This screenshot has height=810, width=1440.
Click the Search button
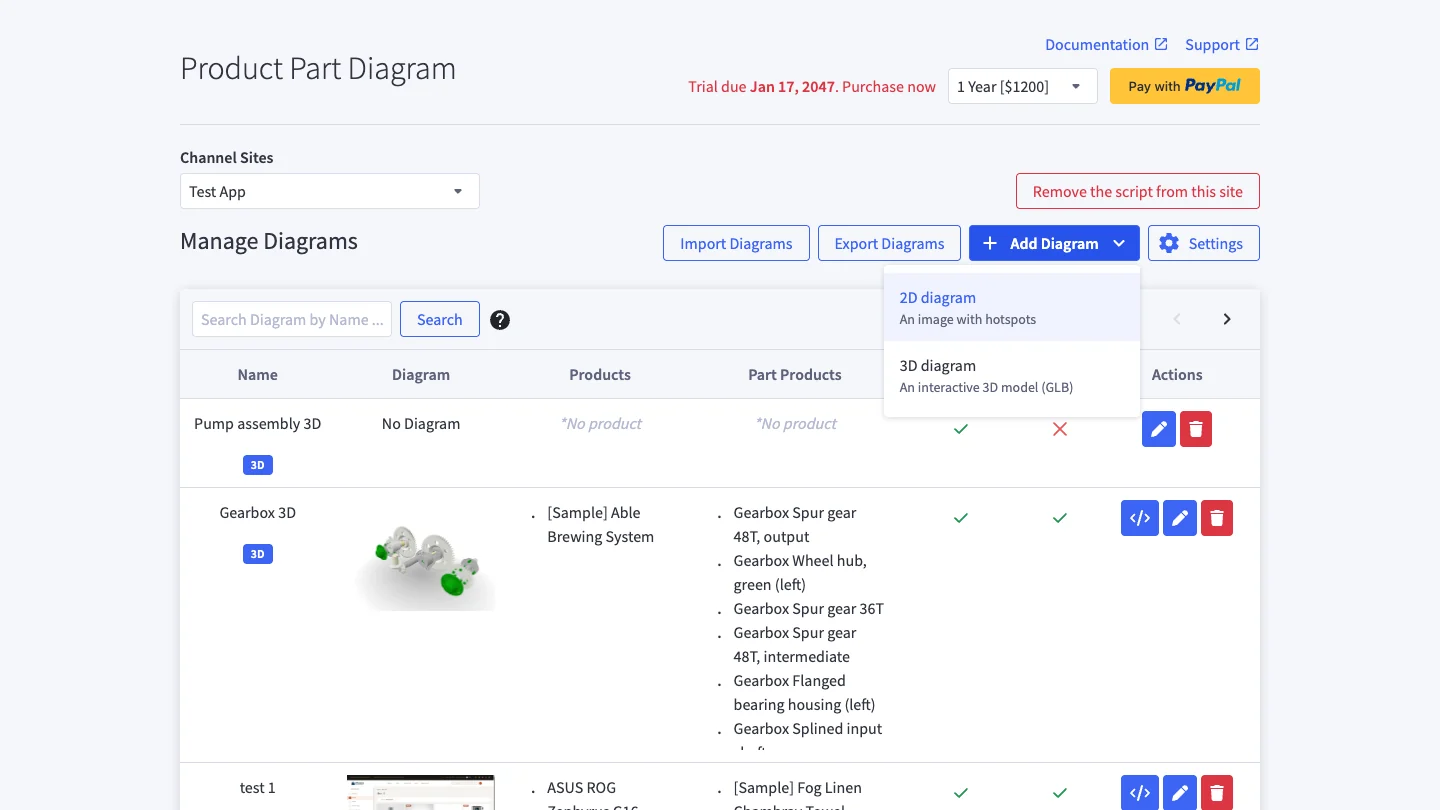[x=440, y=319]
